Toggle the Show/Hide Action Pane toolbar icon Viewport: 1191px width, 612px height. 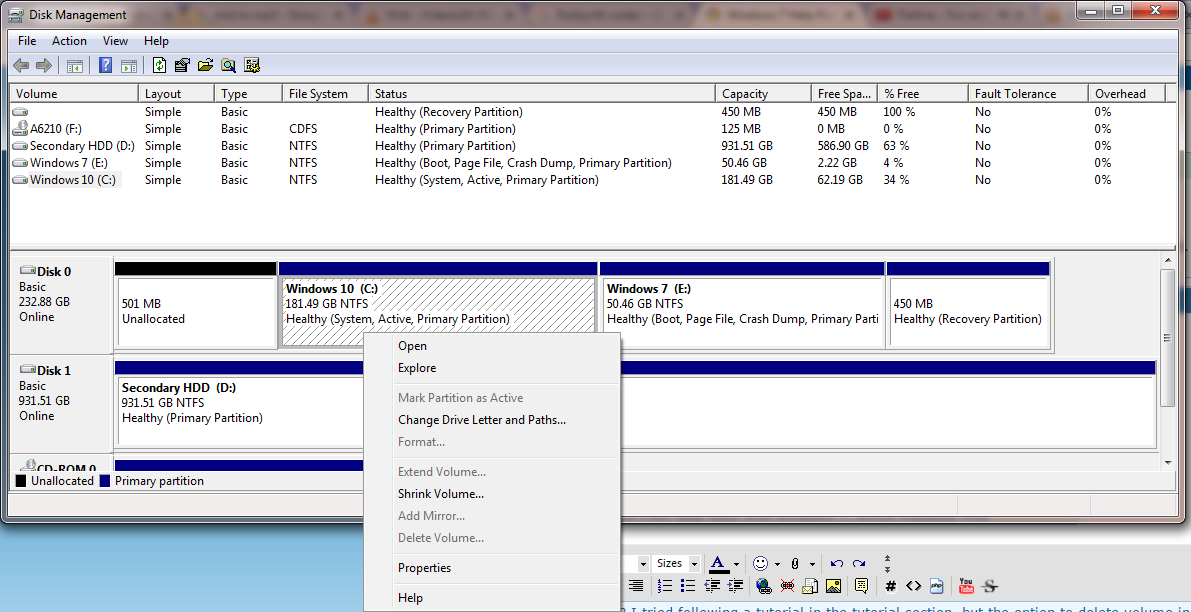128,66
